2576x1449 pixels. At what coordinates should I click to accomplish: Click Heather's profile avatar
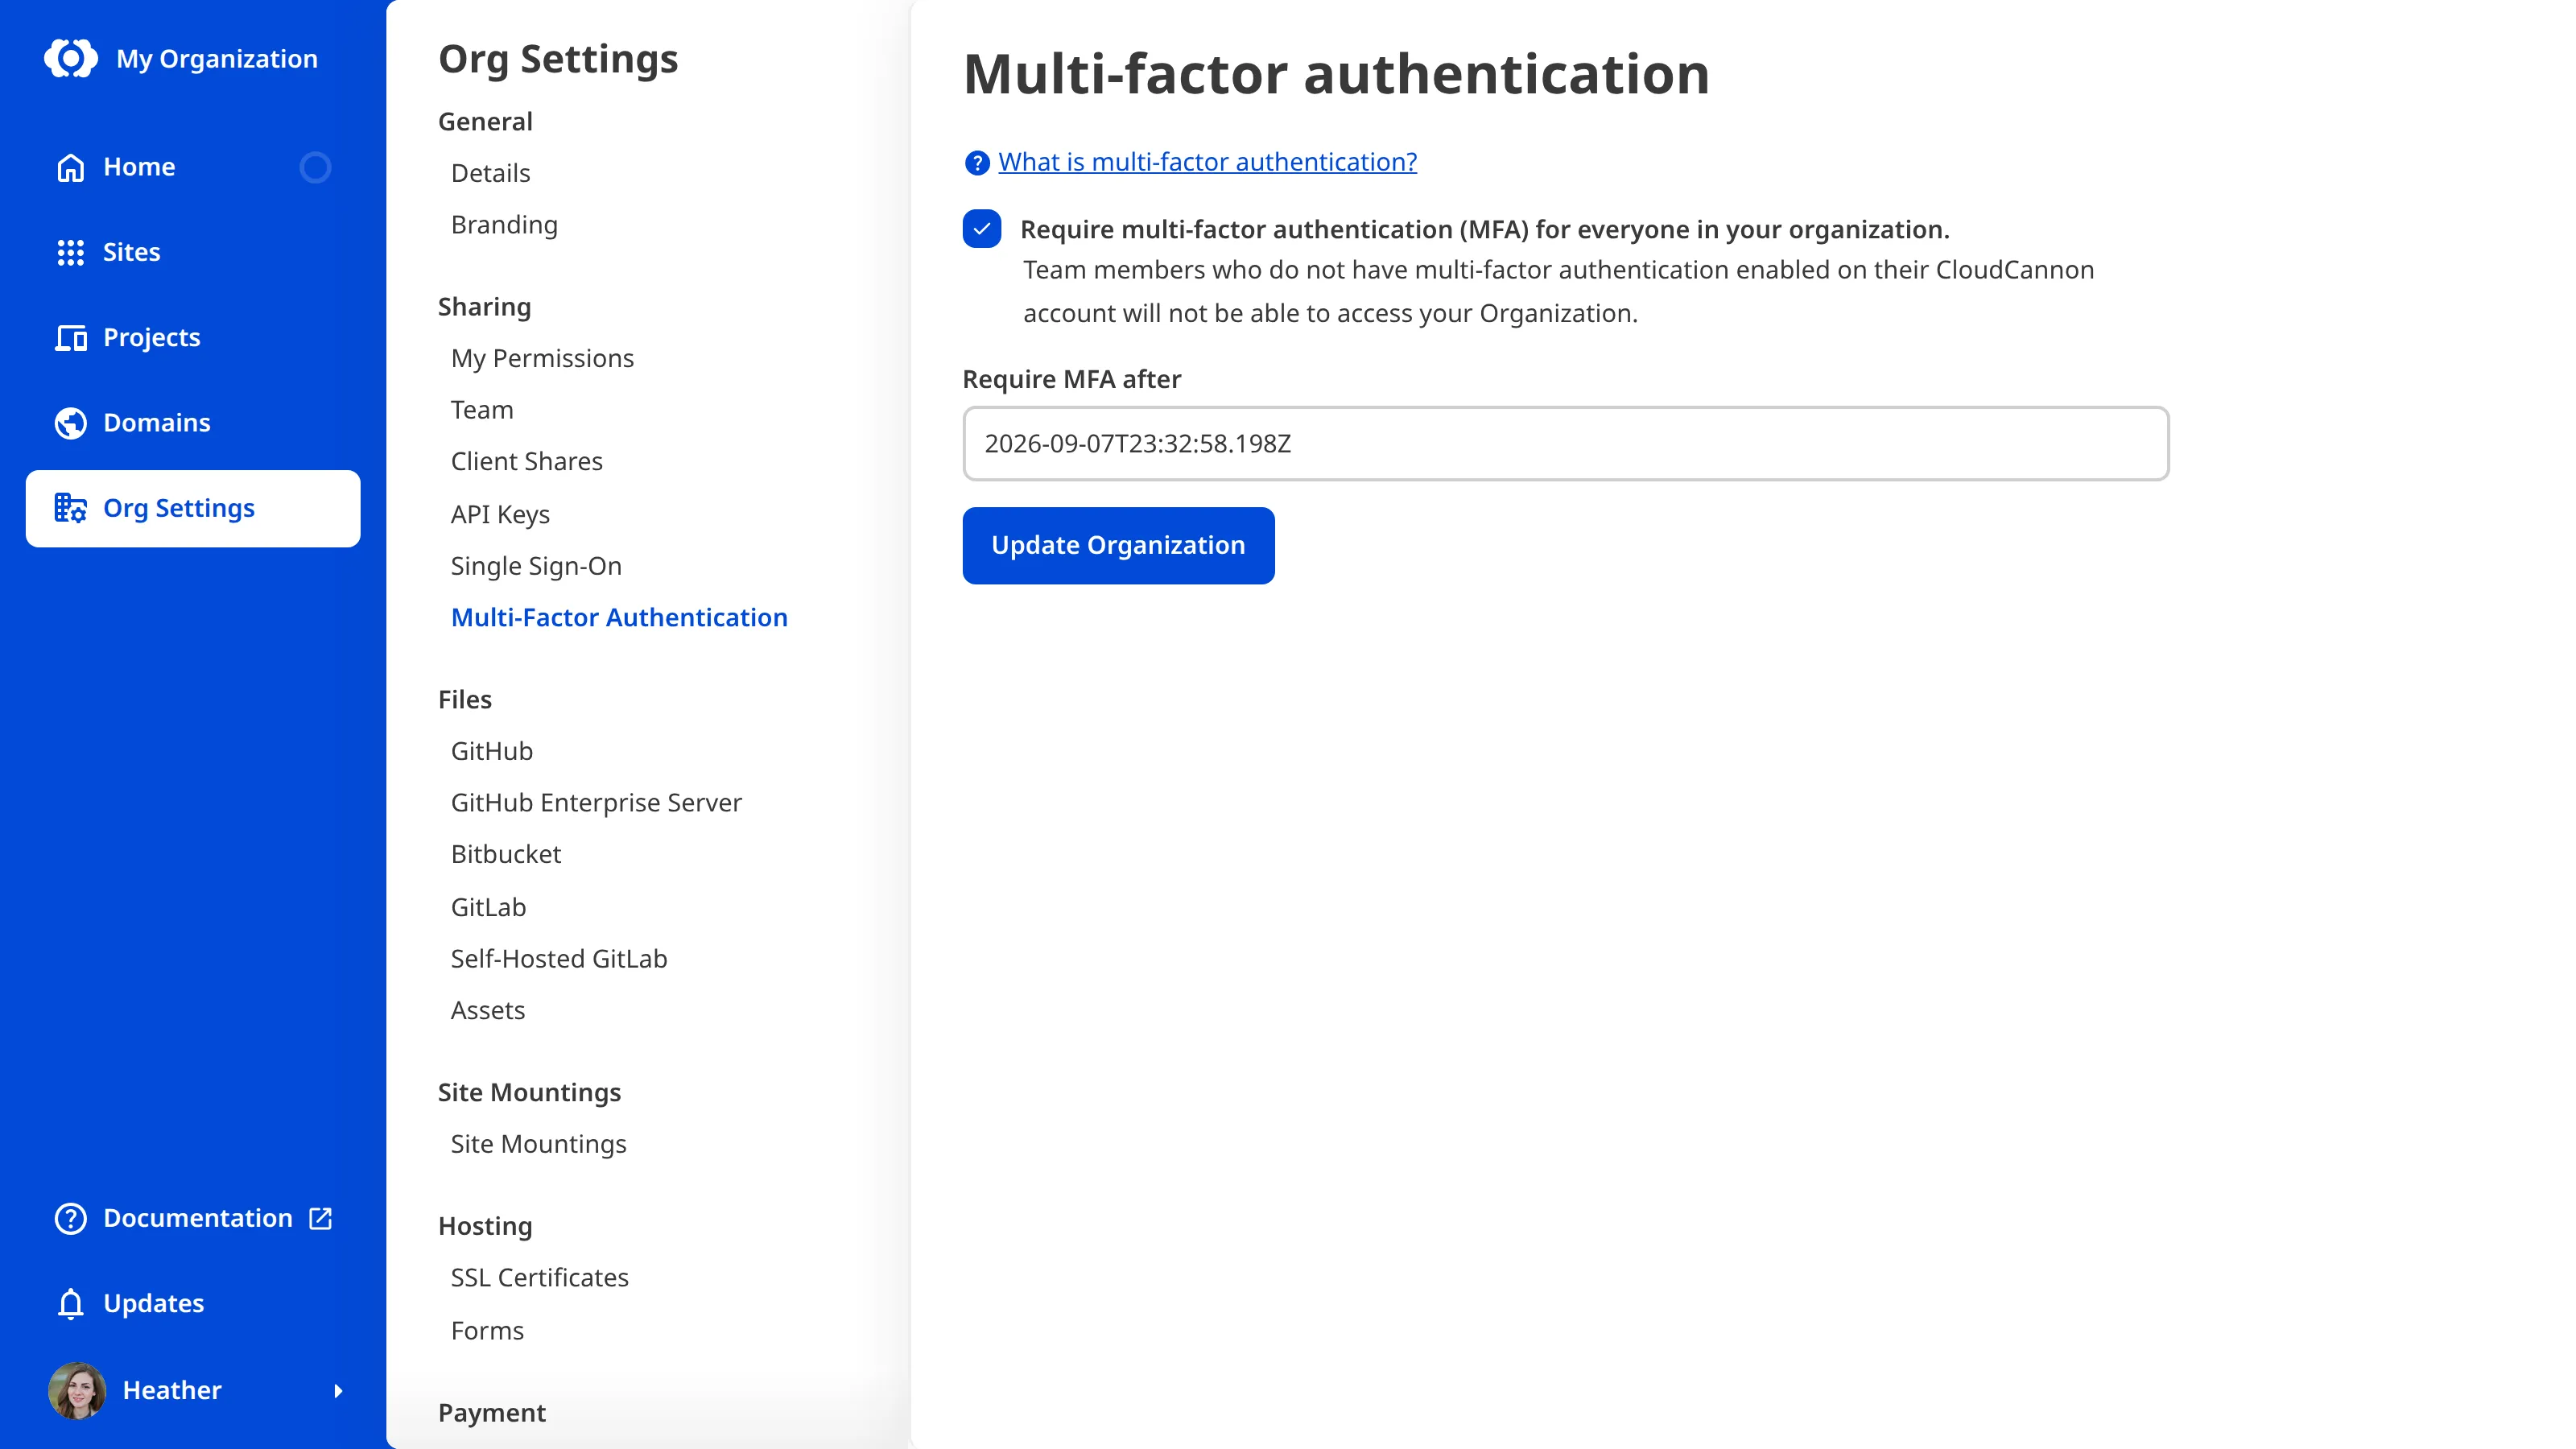77,1390
